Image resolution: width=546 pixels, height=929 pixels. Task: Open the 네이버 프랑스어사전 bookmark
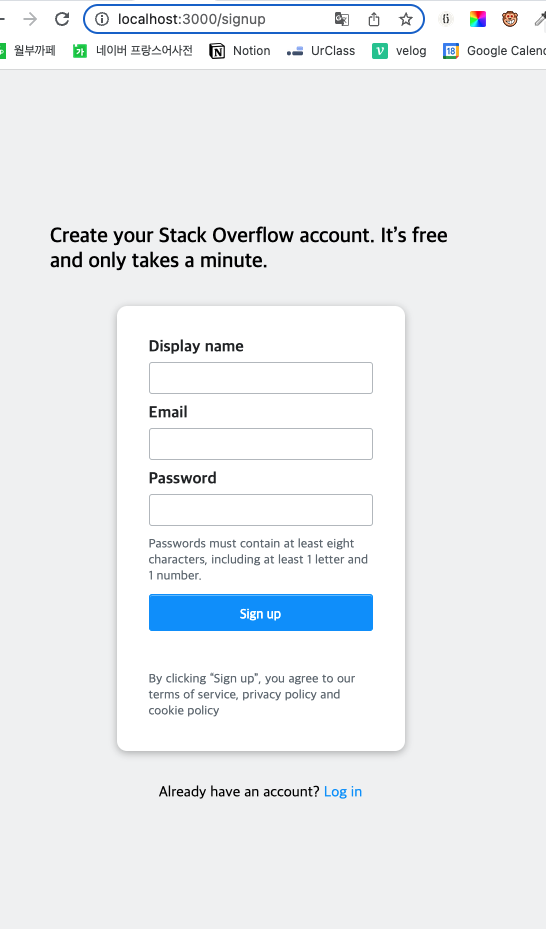coord(133,51)
